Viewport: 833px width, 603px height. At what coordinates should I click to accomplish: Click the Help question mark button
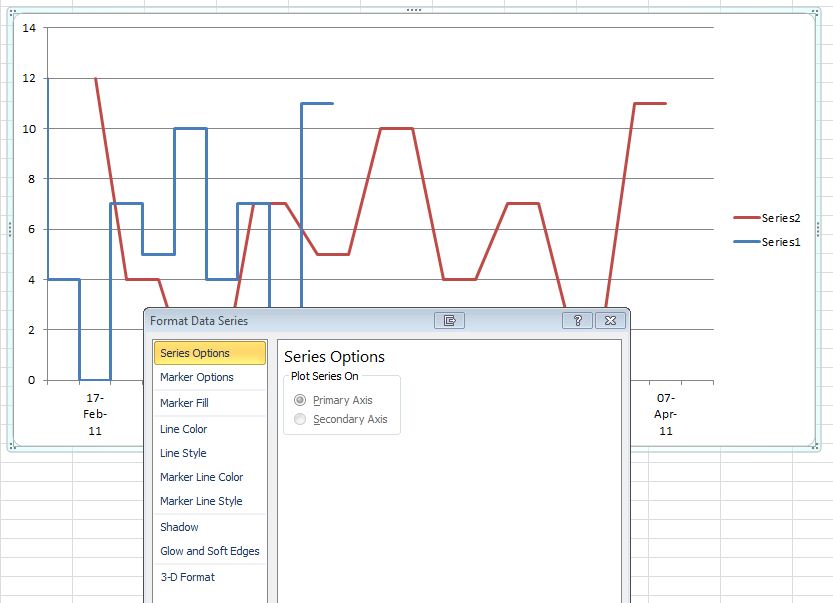577,321
